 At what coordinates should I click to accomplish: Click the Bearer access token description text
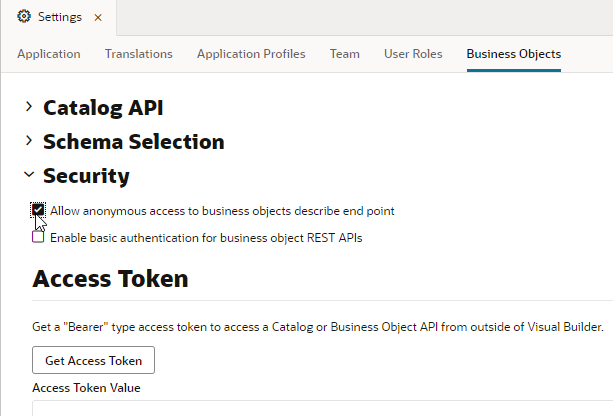point(318,327)
